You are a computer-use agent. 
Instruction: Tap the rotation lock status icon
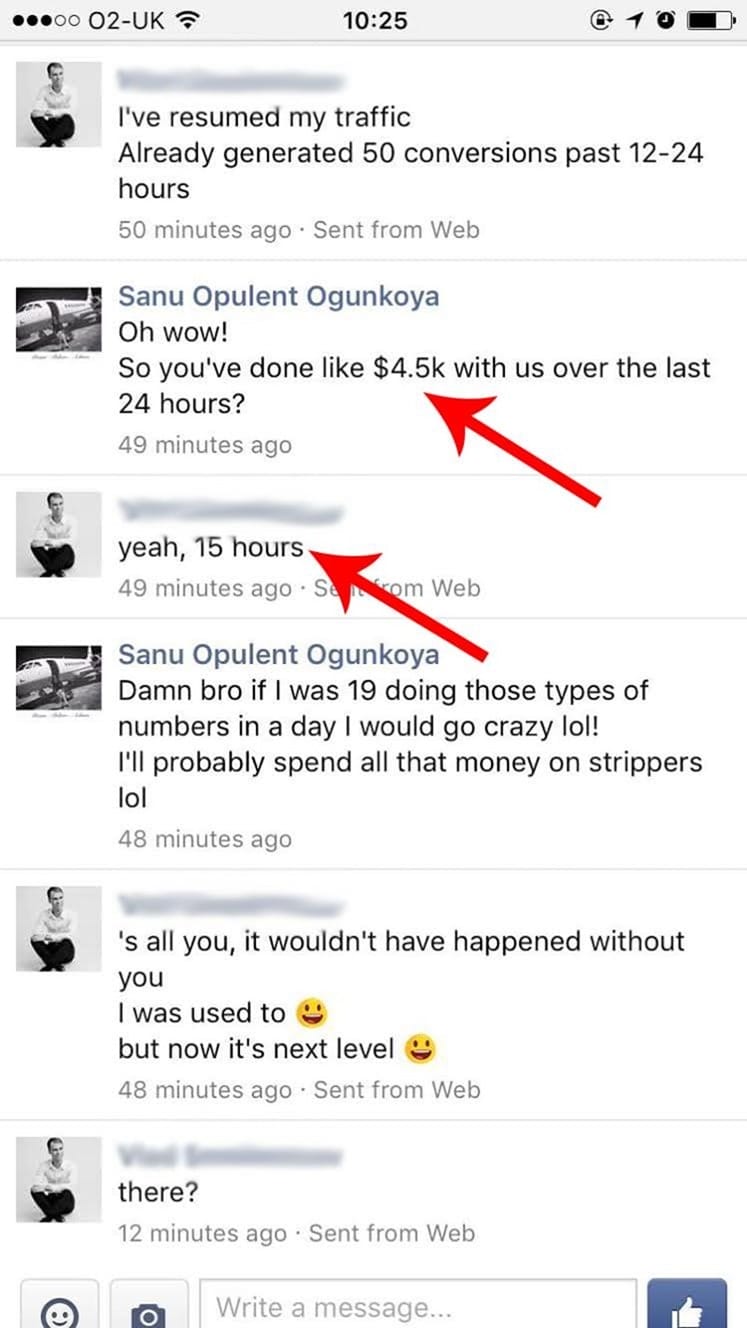(601, 19)
